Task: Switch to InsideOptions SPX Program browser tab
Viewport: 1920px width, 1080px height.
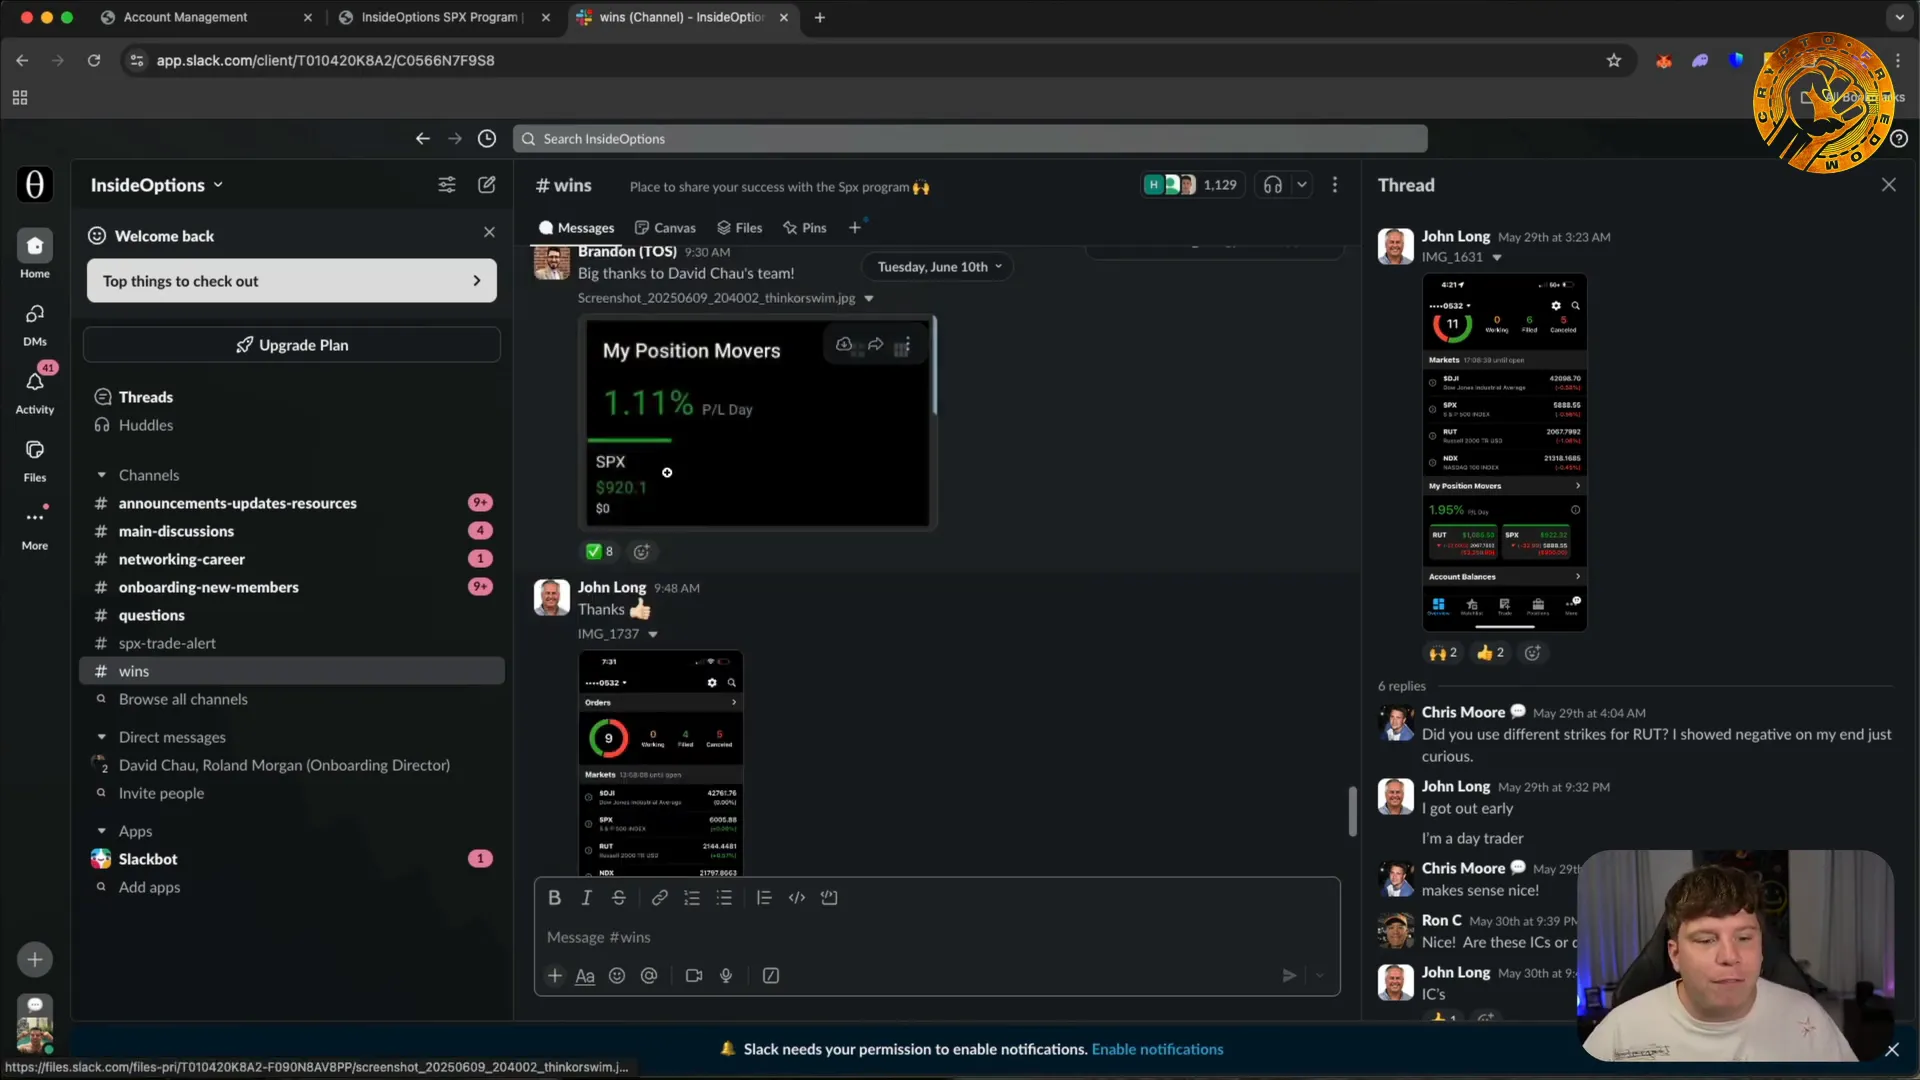Action: tap(444, 17)
